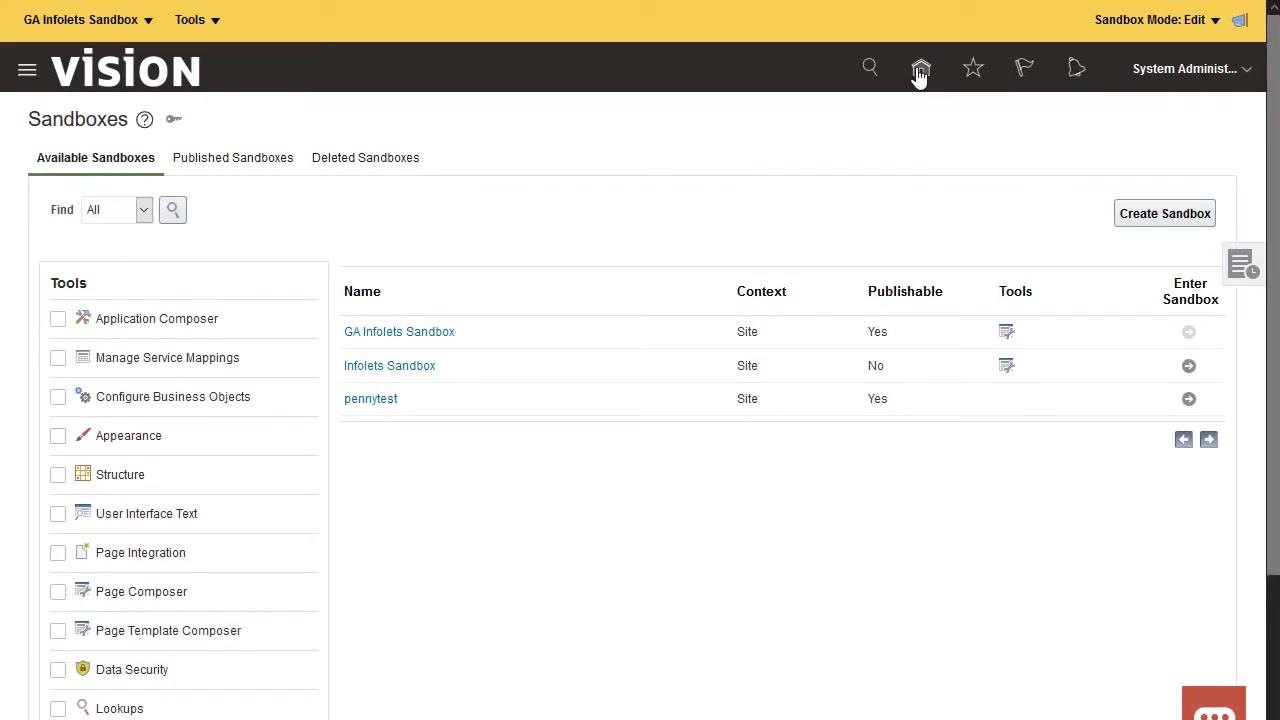
Task: Check the Structure checkbox
Action: coord(58,475)
